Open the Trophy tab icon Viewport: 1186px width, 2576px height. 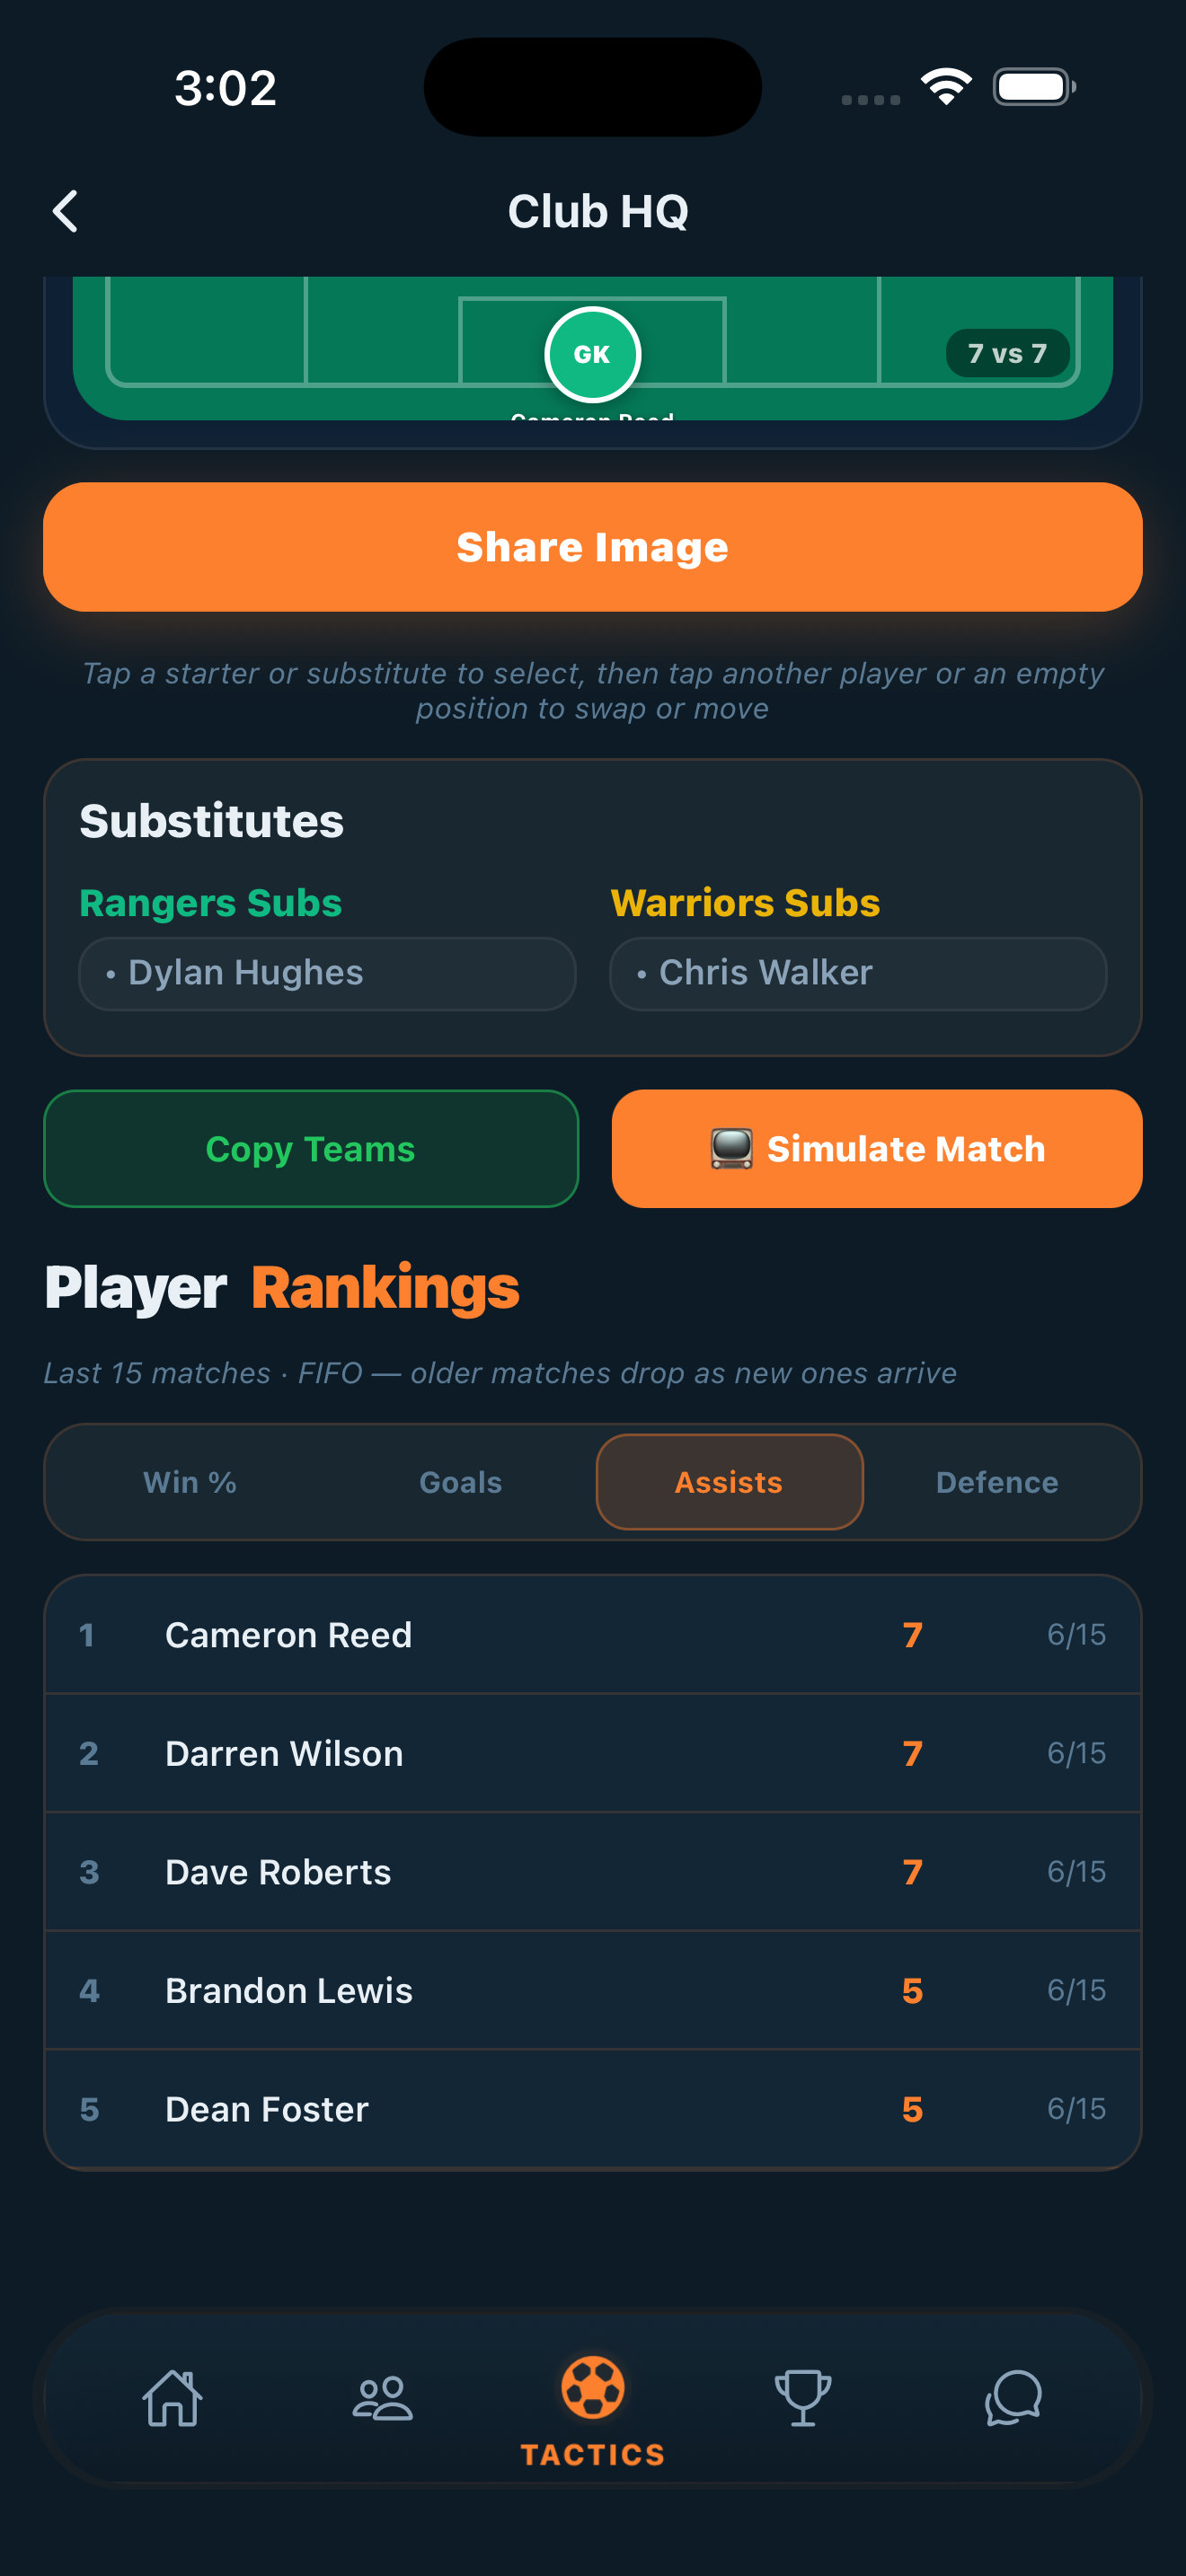coord(803,2398)
